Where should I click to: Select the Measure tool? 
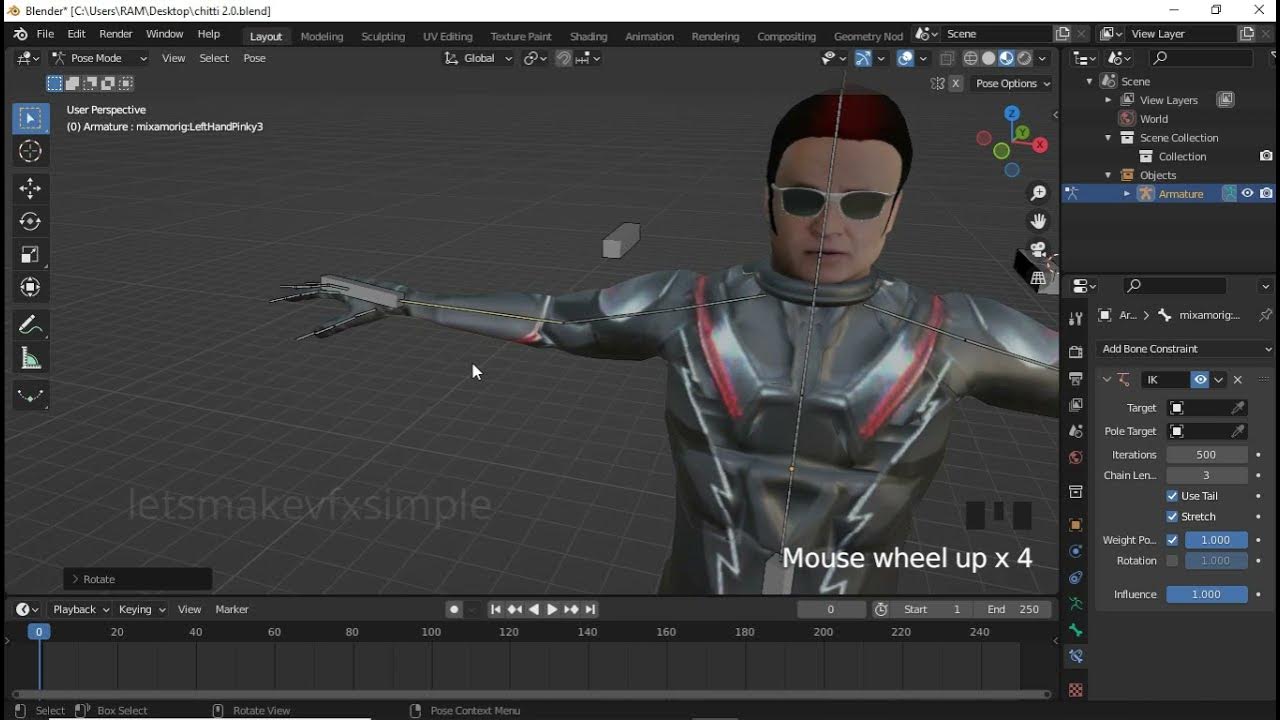pos(30,358)
